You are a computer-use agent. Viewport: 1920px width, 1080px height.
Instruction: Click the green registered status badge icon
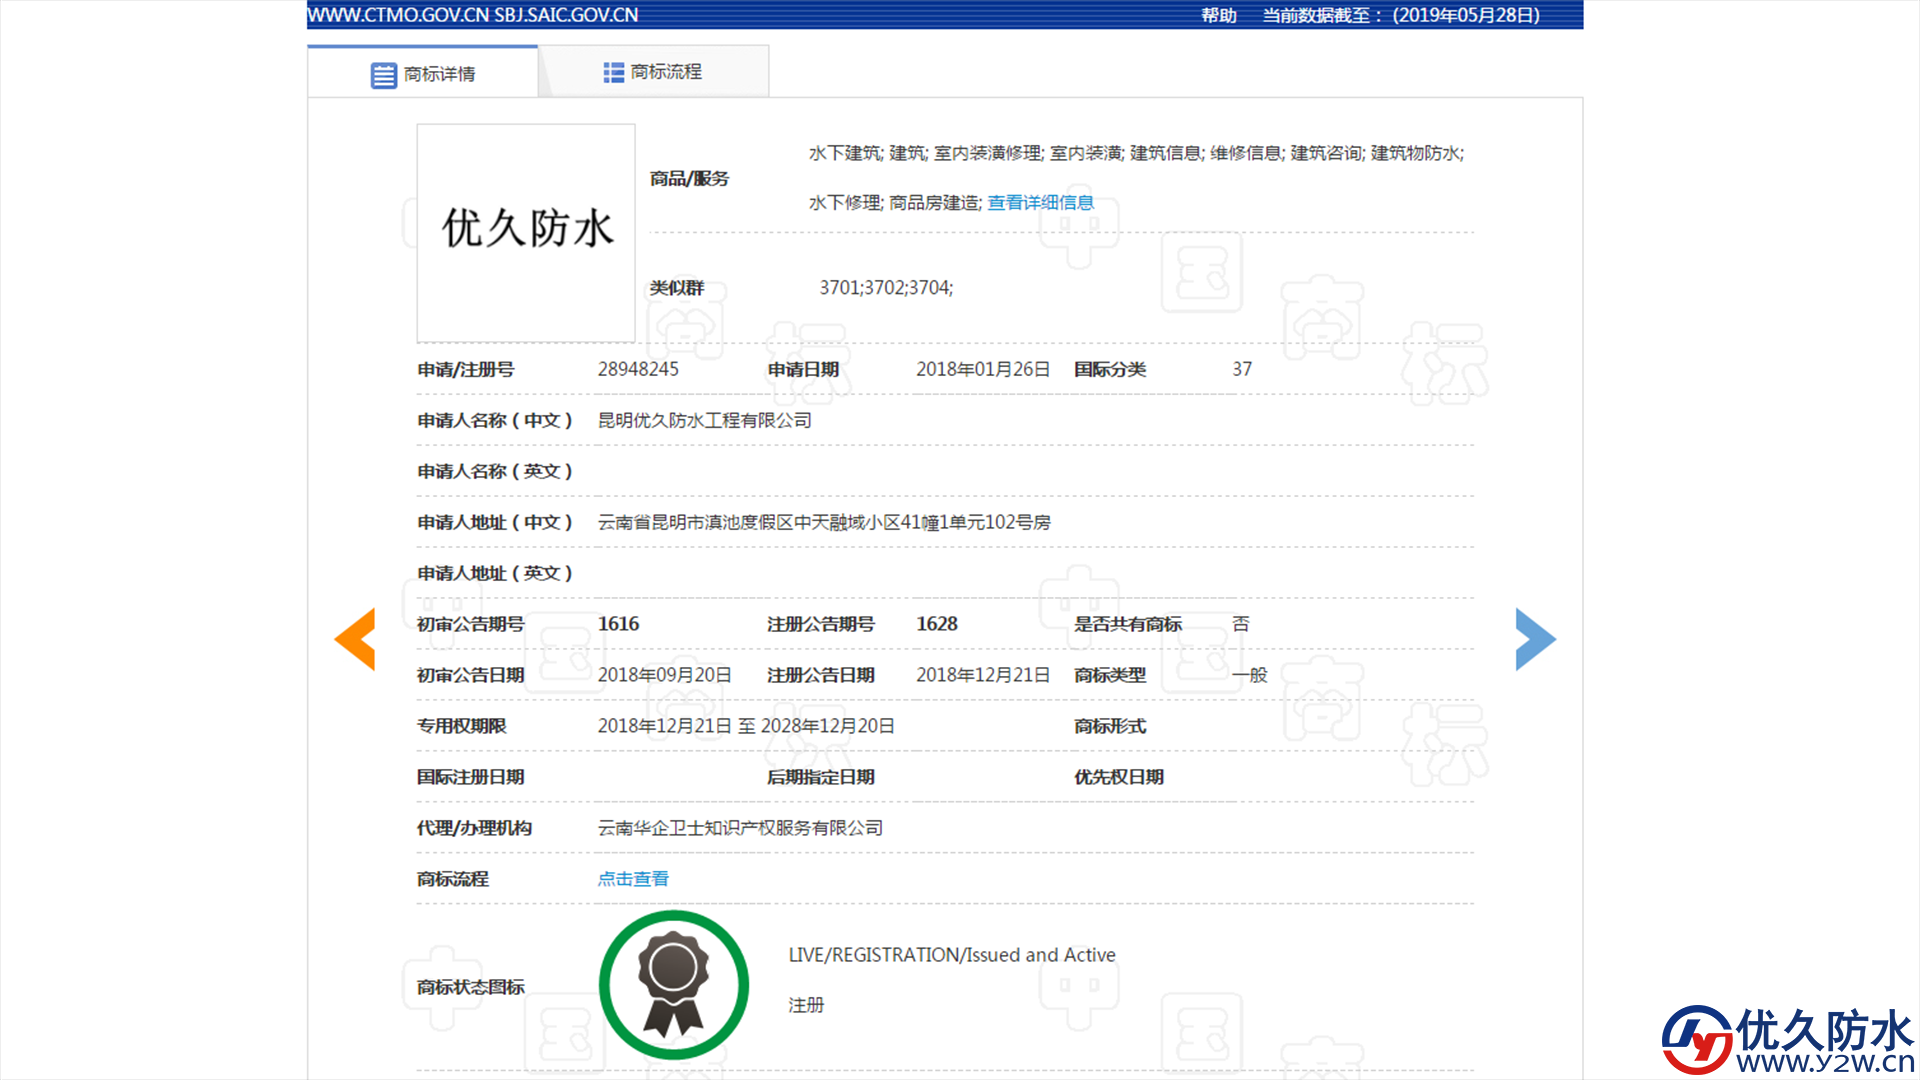point(673,984)
